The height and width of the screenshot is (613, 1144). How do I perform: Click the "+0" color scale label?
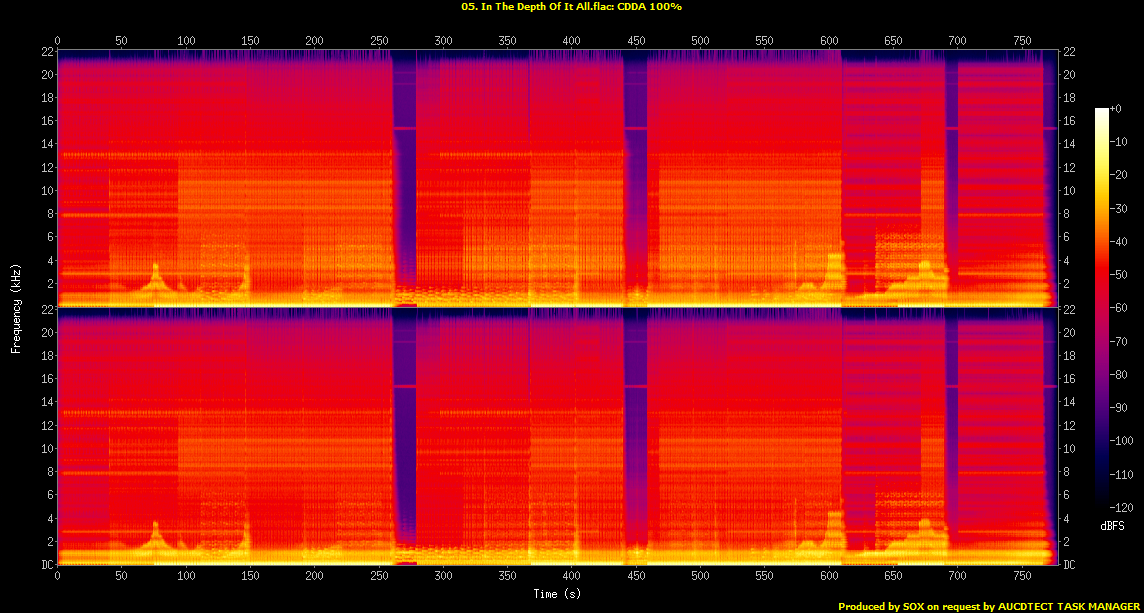[1116, 108]
